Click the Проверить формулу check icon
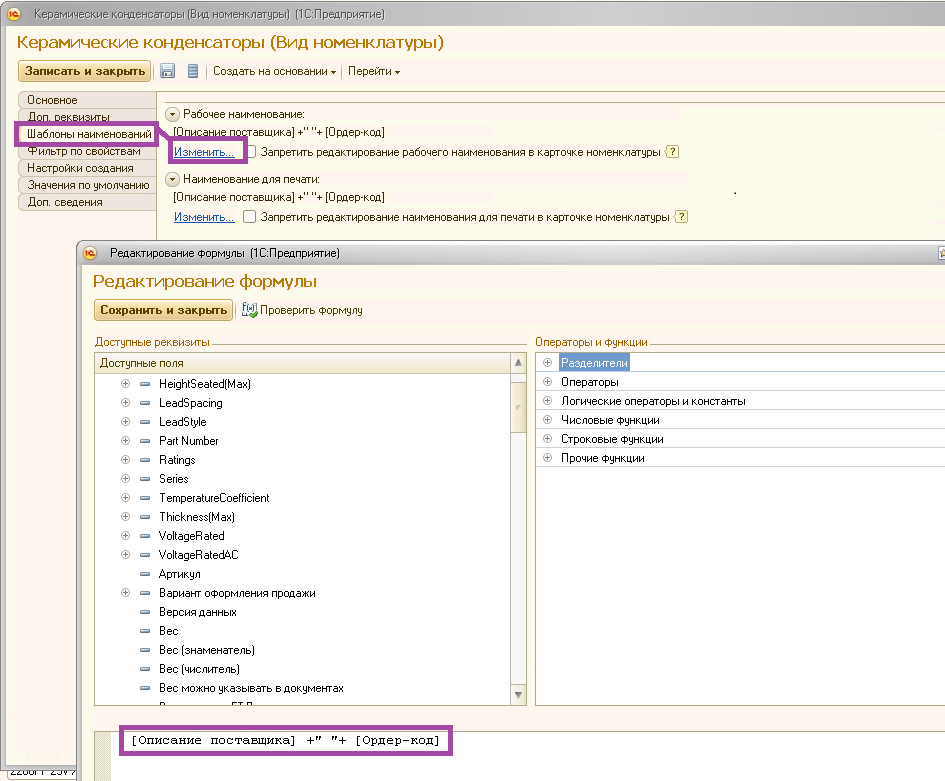Screen dimensions: 945x781 point(250,310)
